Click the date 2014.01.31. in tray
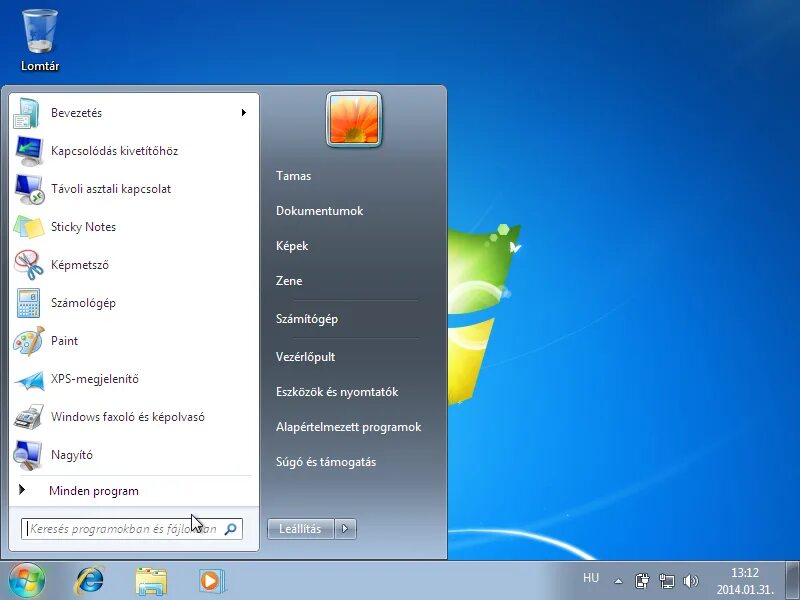The height and width of the screenshot is (600, 800). tap(745, 589)
